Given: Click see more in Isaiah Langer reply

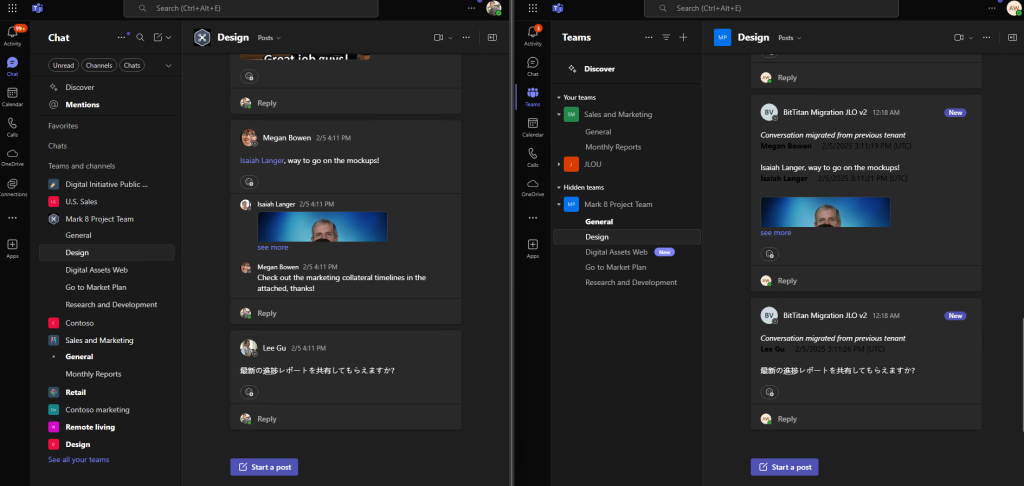Looking at the screenshot, I should [x=272, y=248].
